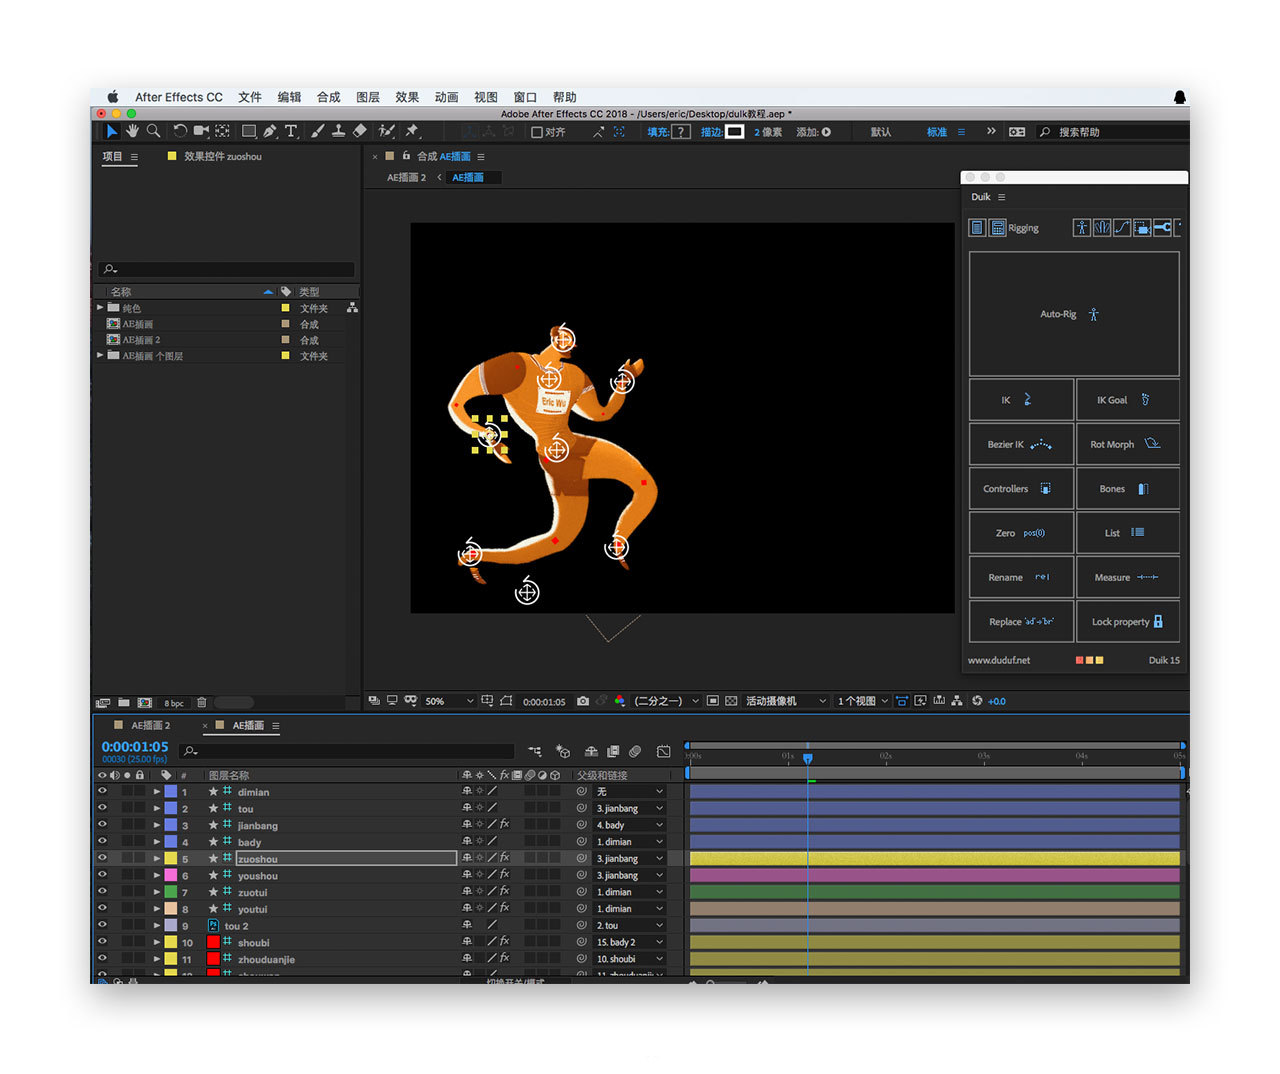Click the Duik IK button
1280x1074 pixels.
(1021, 400)
